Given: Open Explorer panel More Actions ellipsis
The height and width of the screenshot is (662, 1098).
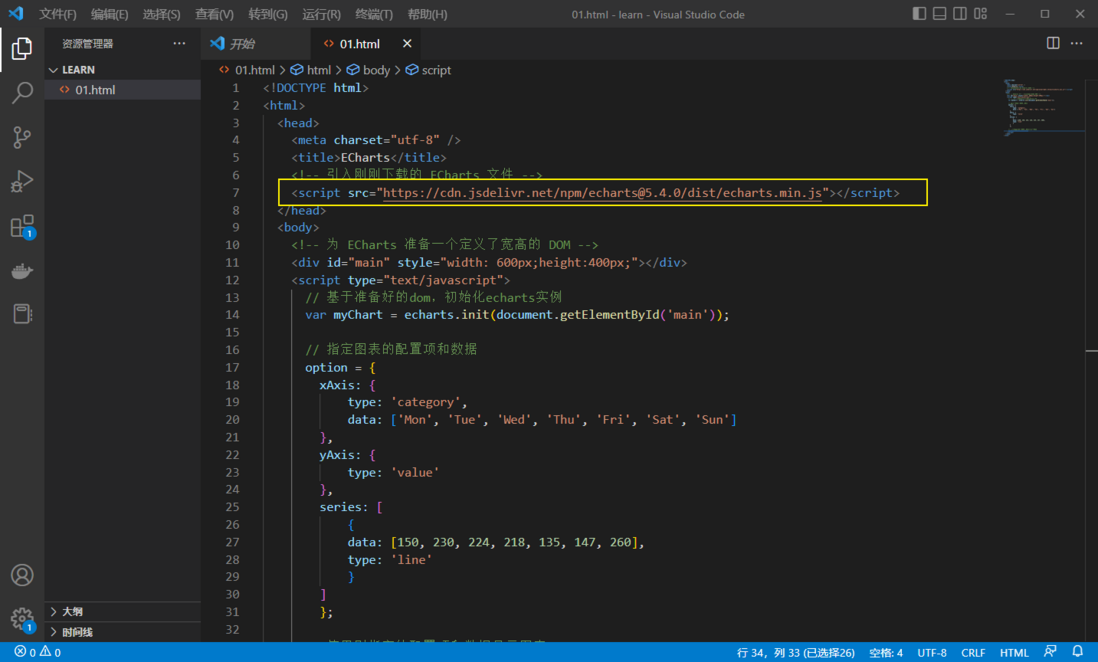Looking at the screenshot, I should (x=179, y=43).
